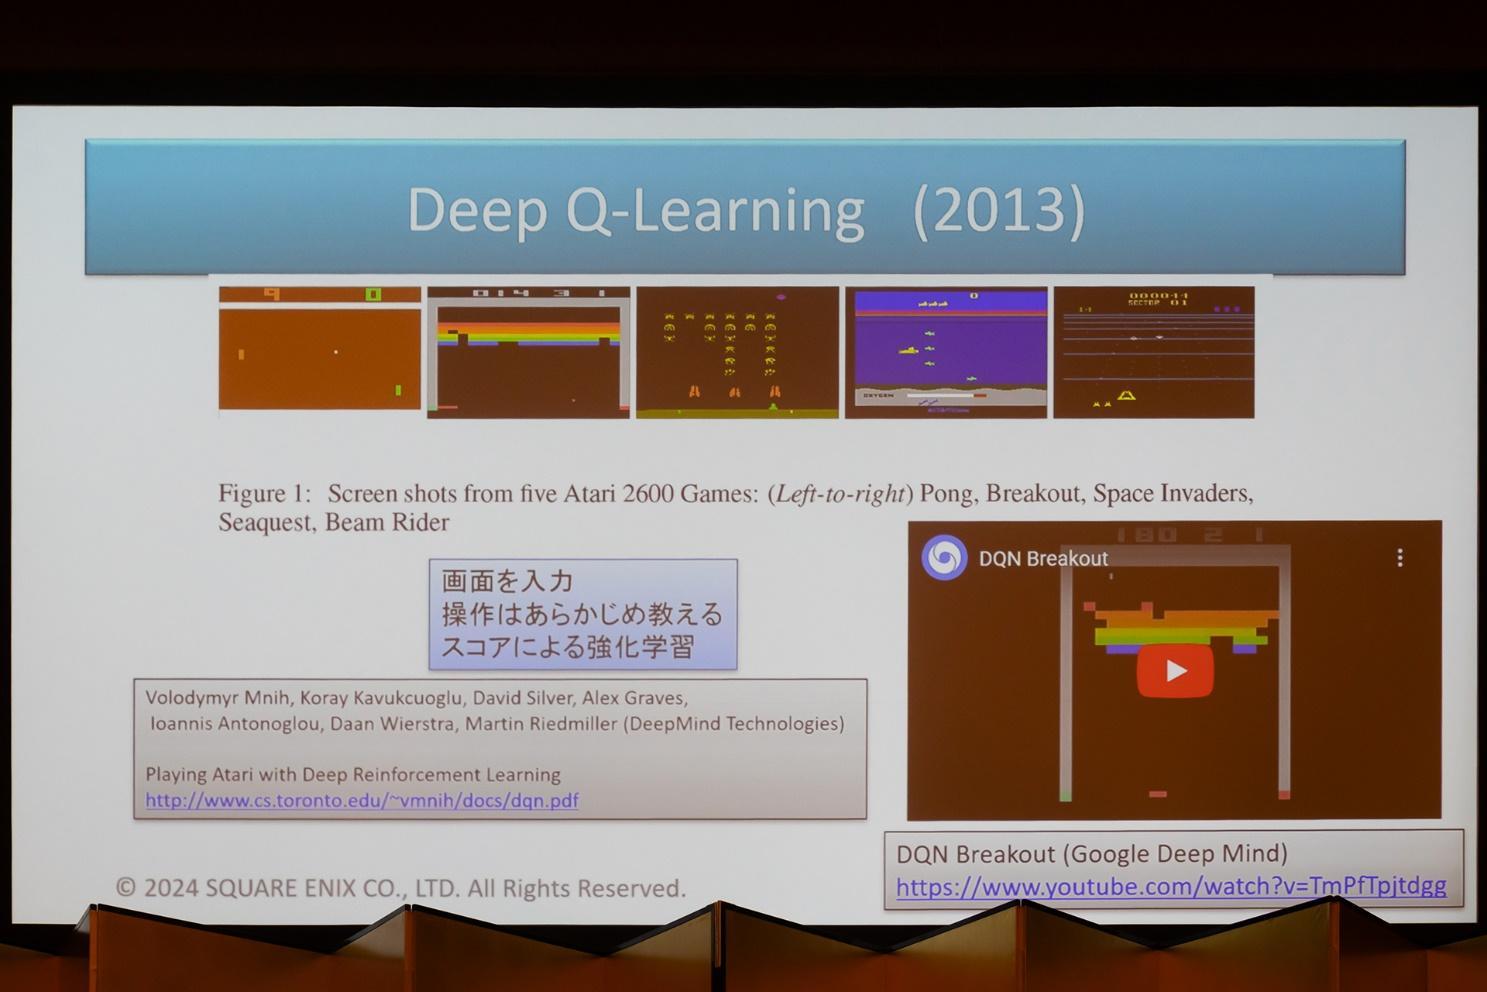This screenshot has width=1487, height=992.
Task: Open the YouTube watch?v=TmPfTpjtdgg link
Action: click(x=1171, y=886)
